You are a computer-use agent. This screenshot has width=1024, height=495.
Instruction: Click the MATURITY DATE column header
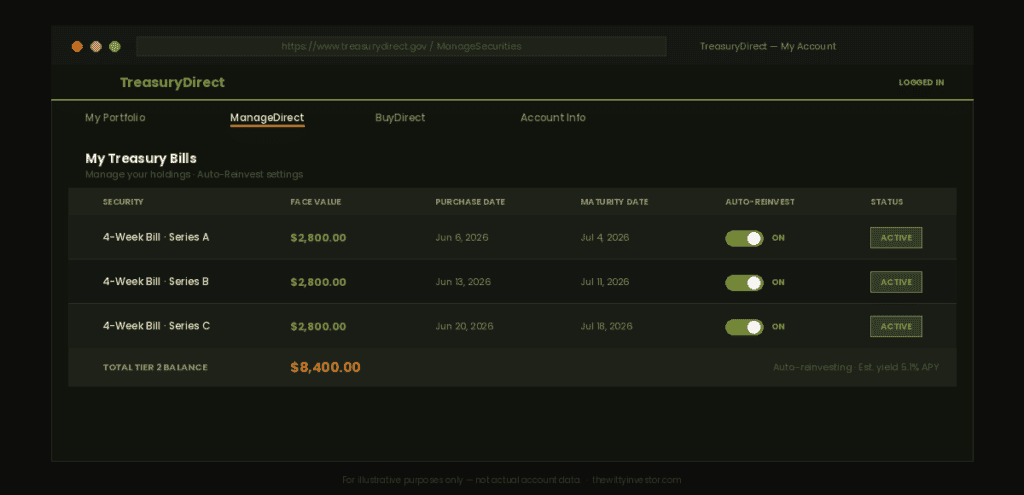(615, 202)
